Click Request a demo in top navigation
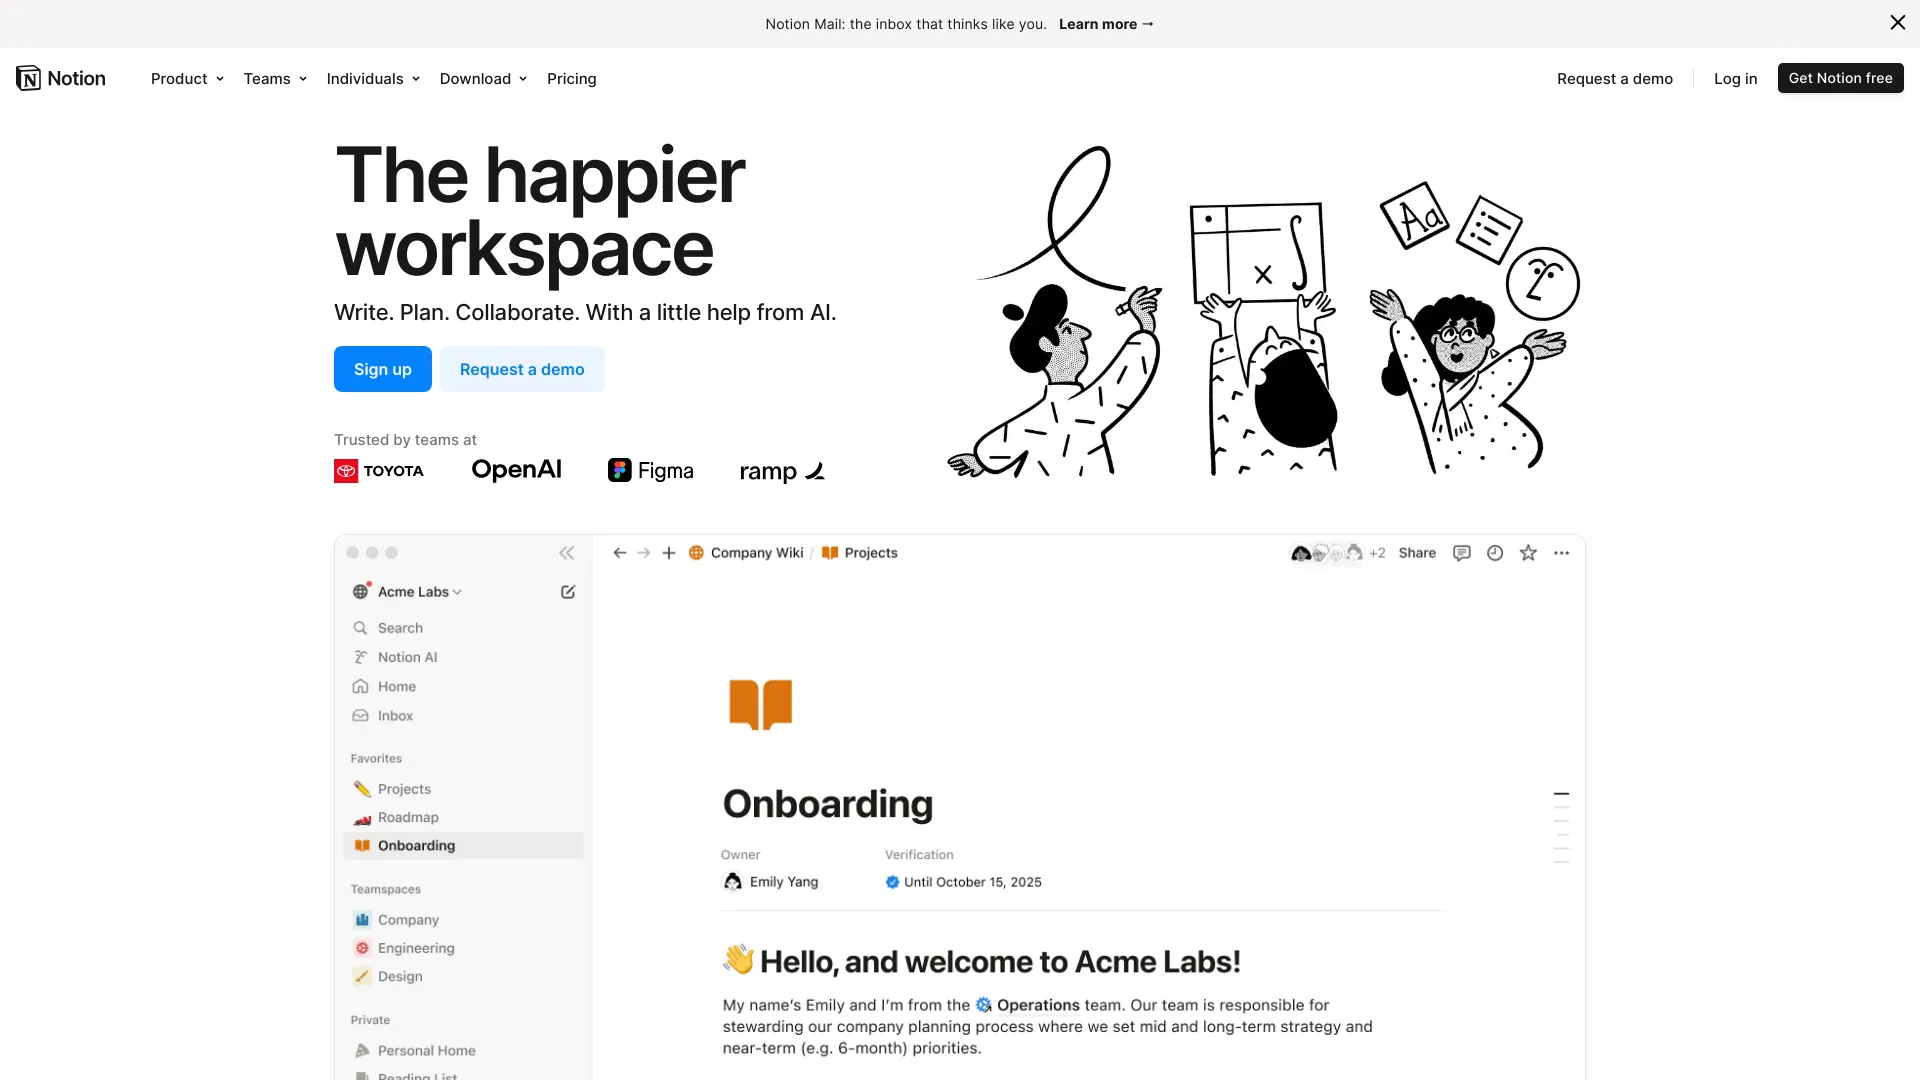The height and width of the screenshot is (1080, 1920). [x=1615, y=79]
